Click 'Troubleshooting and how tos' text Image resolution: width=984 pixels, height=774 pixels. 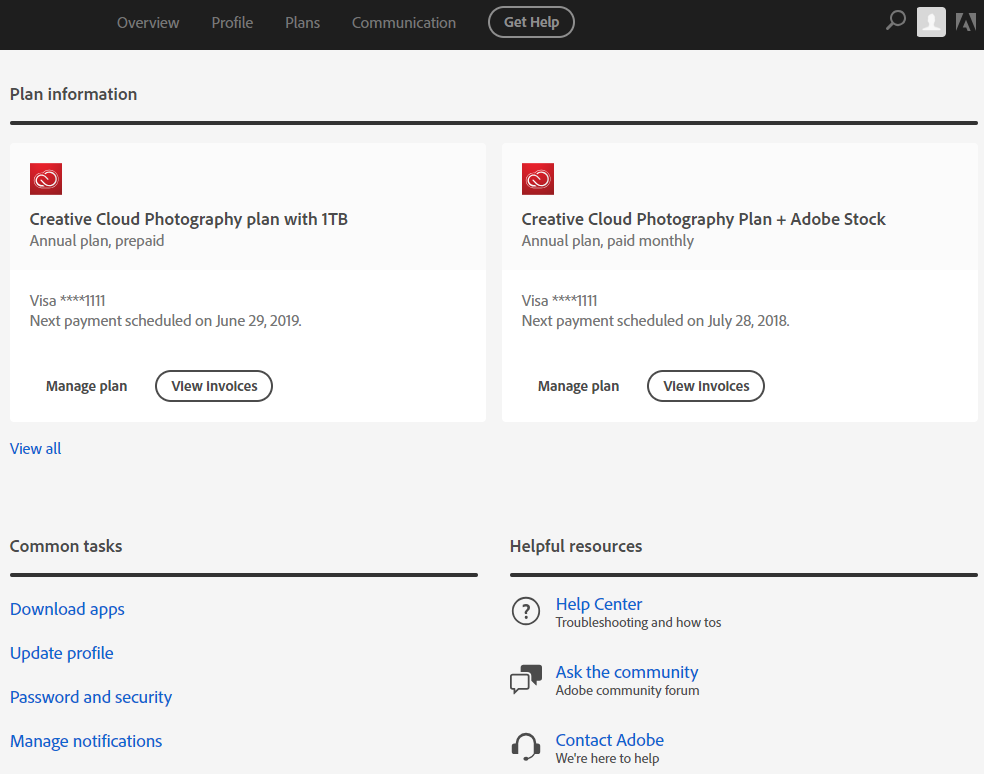tap(638, 623)
